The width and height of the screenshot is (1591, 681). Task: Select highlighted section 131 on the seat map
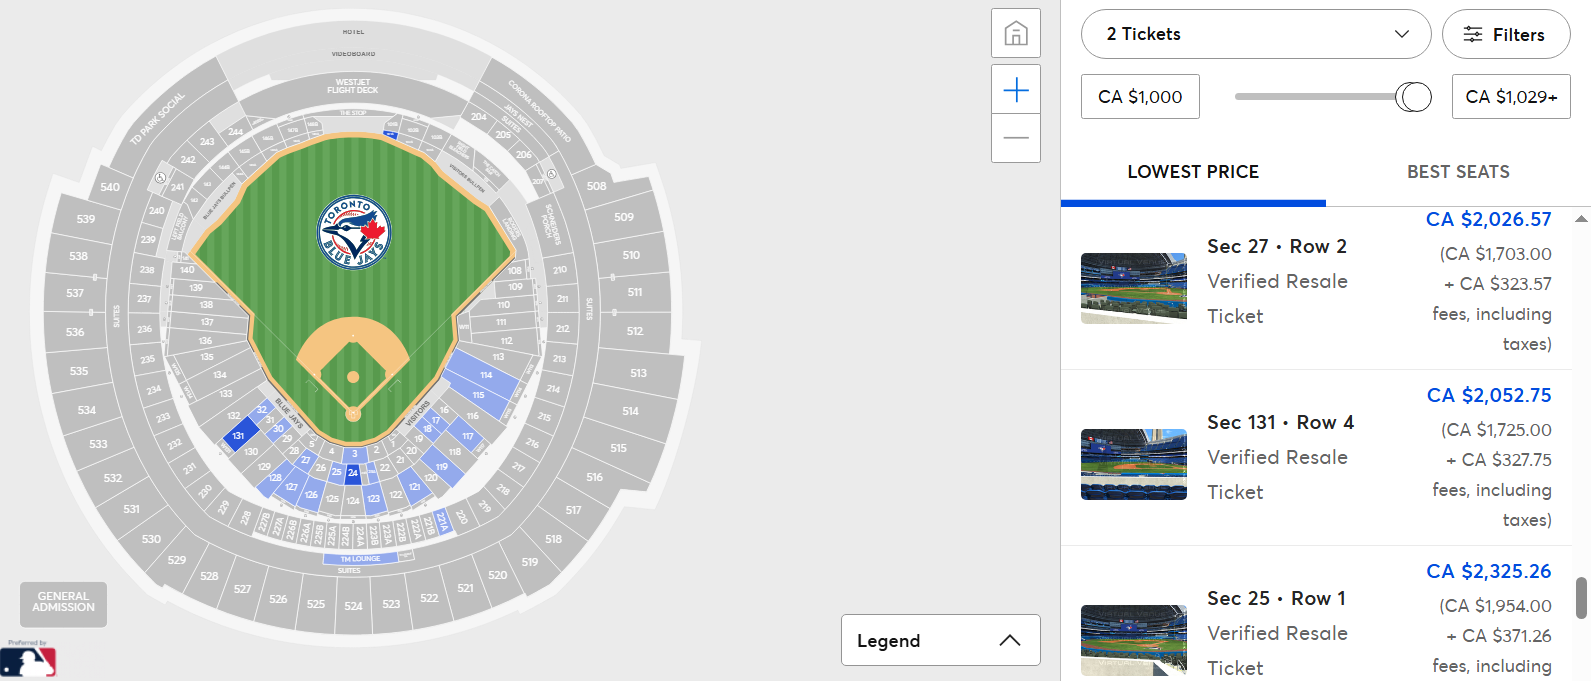click(238, 436)
